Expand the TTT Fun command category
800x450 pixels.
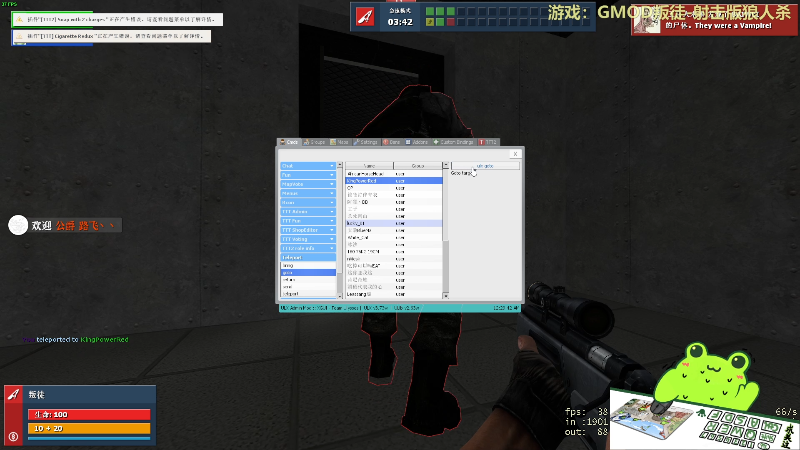(308, 221)
